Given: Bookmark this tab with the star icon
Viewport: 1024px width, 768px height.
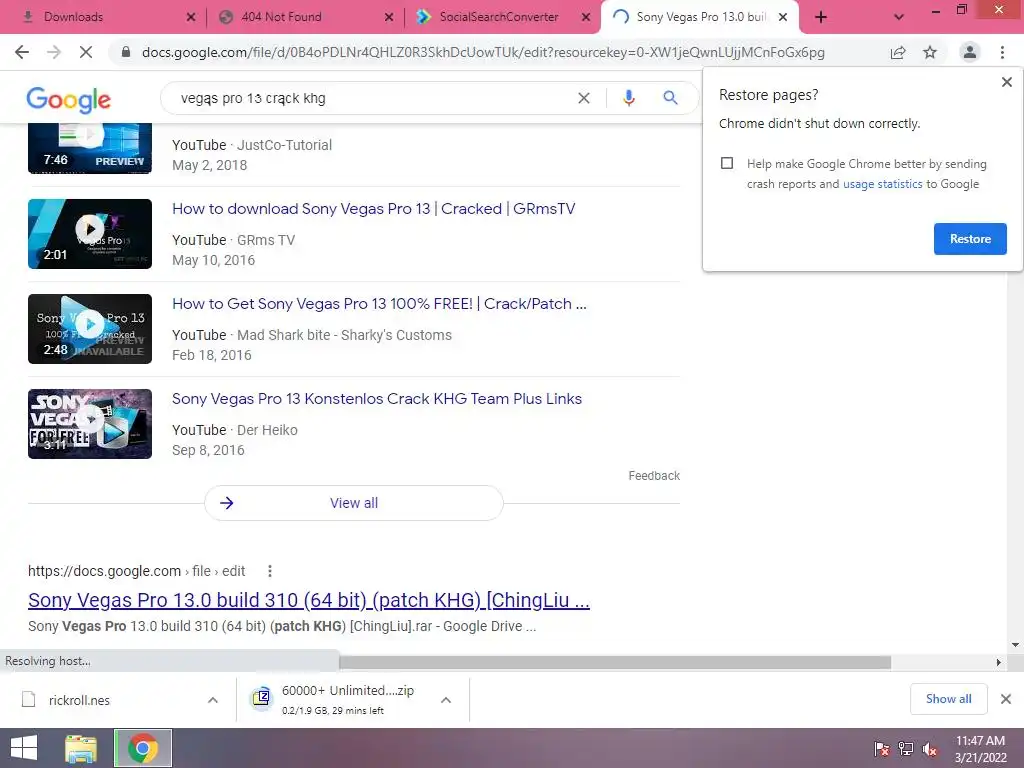Looking at the screenshot, I should (930, 52).
